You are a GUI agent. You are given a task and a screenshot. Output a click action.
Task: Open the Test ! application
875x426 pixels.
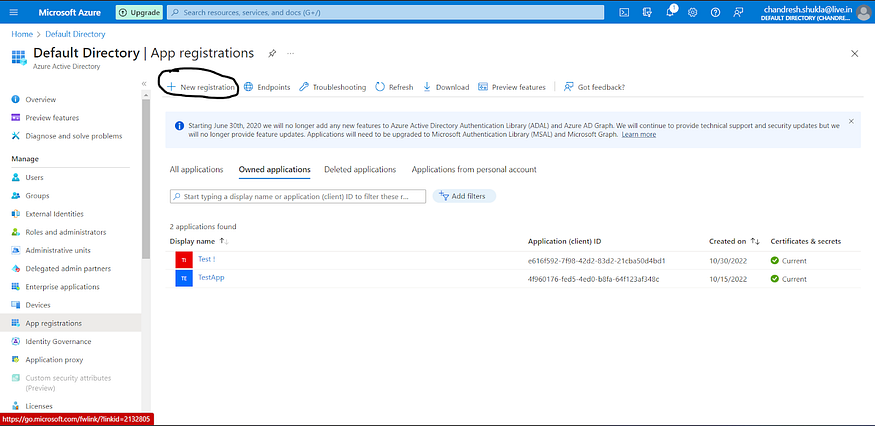pyautogui.click(x=206, y=260)
